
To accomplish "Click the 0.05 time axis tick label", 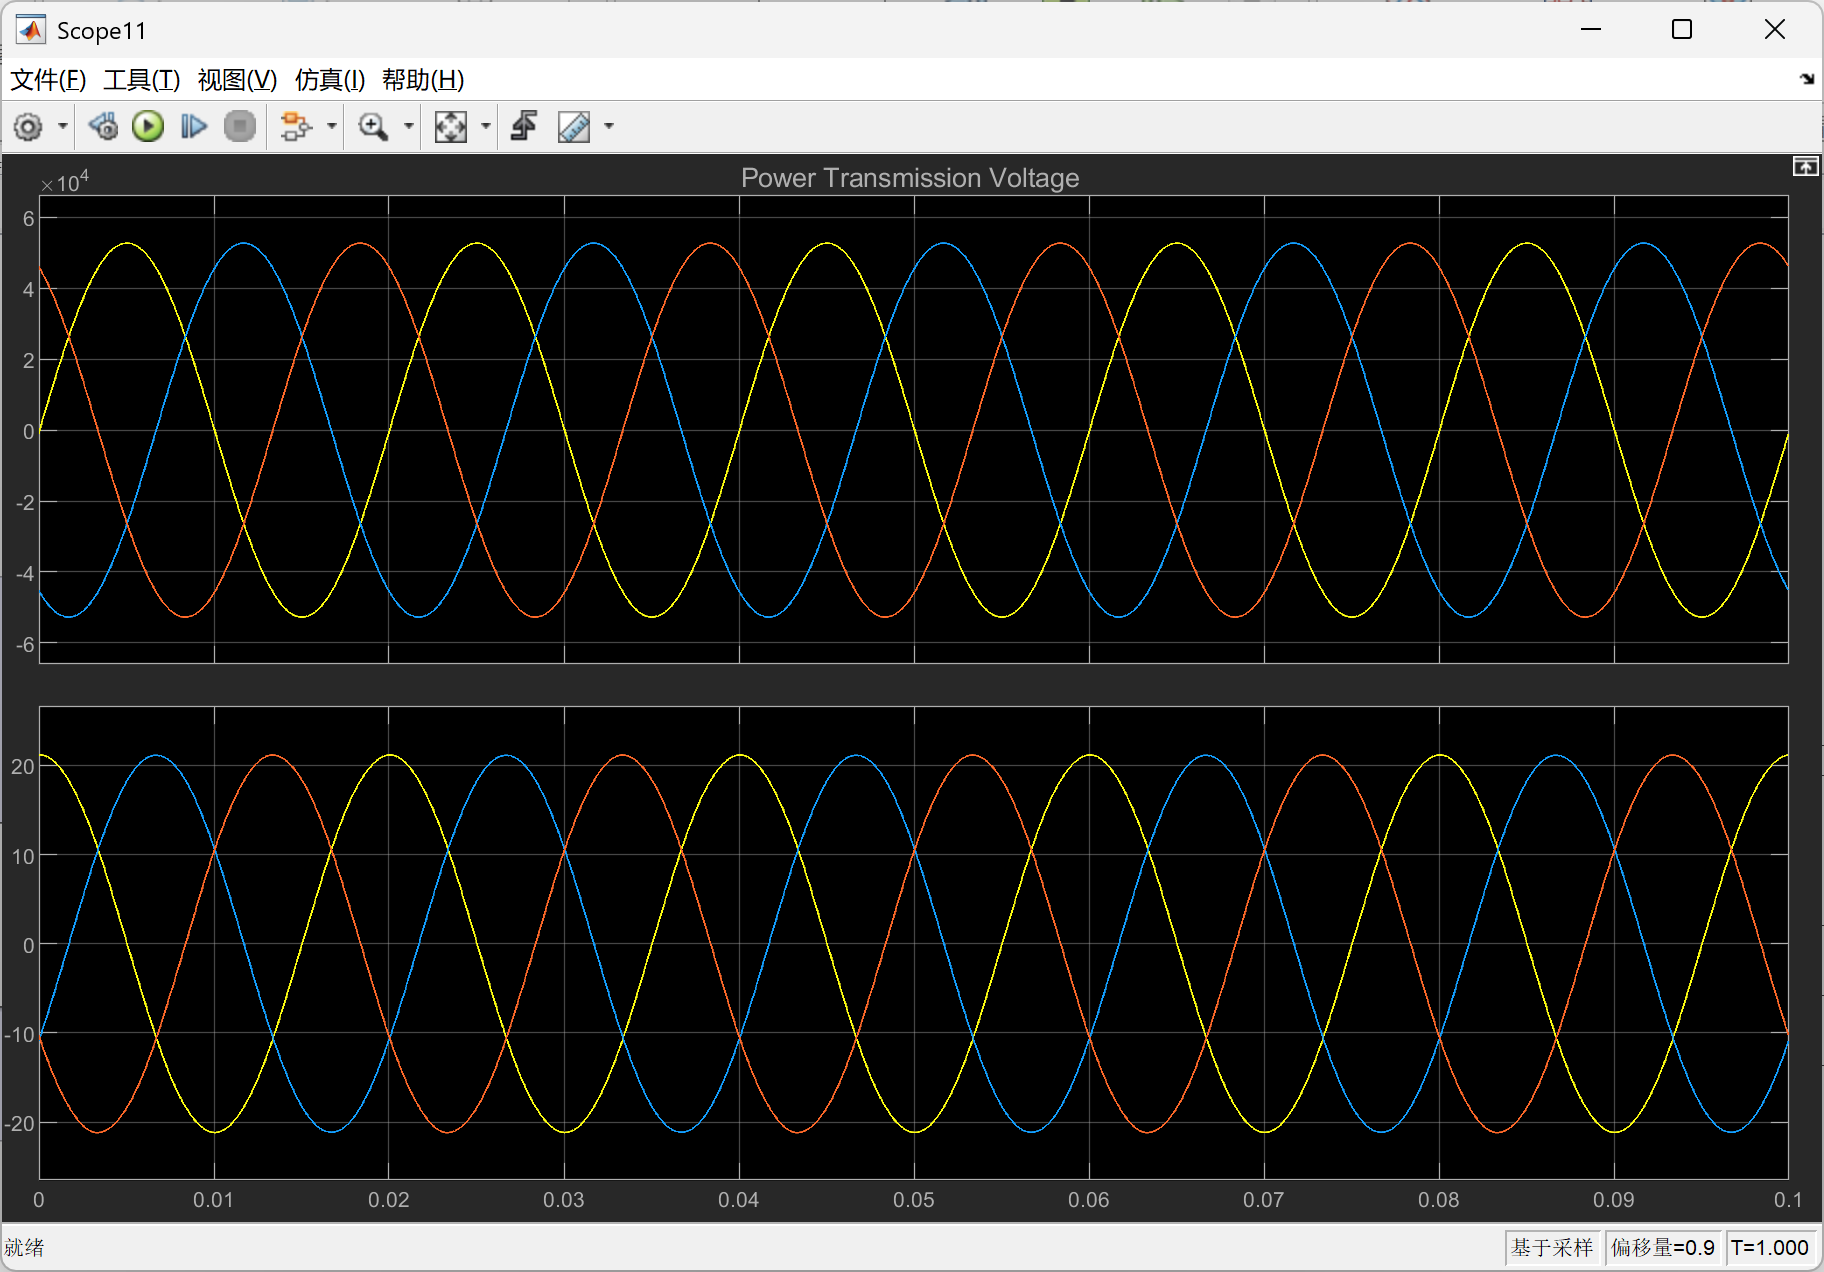I will tap(914, 1200).
